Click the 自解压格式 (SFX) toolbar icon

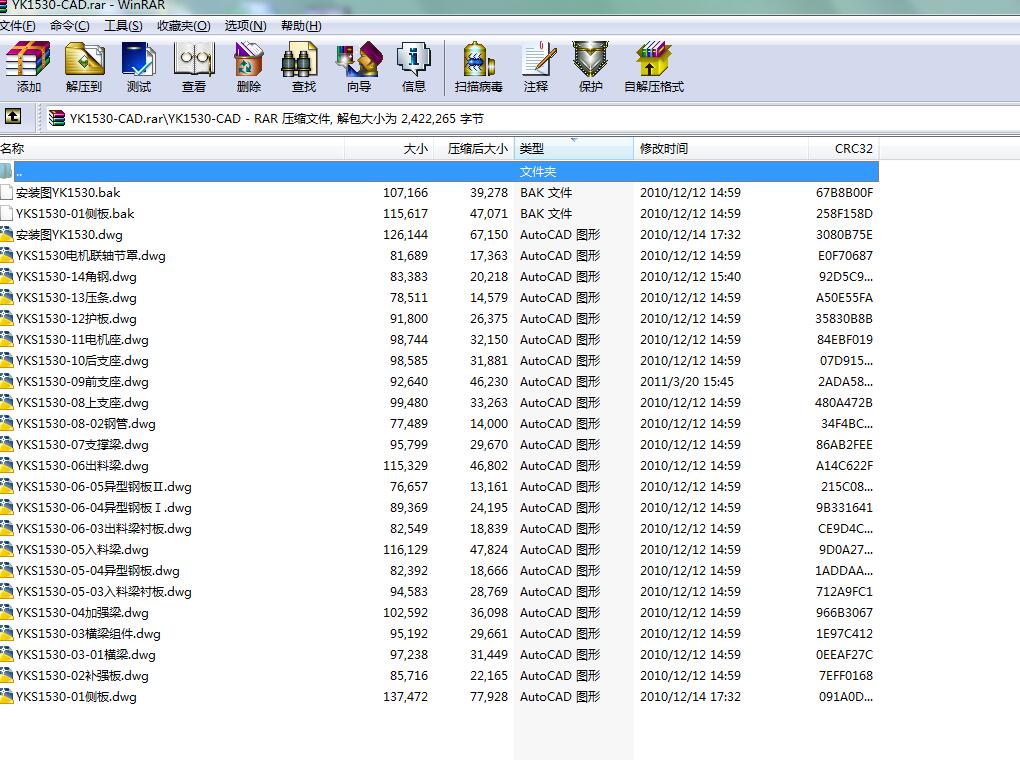(x=654, y=67)
